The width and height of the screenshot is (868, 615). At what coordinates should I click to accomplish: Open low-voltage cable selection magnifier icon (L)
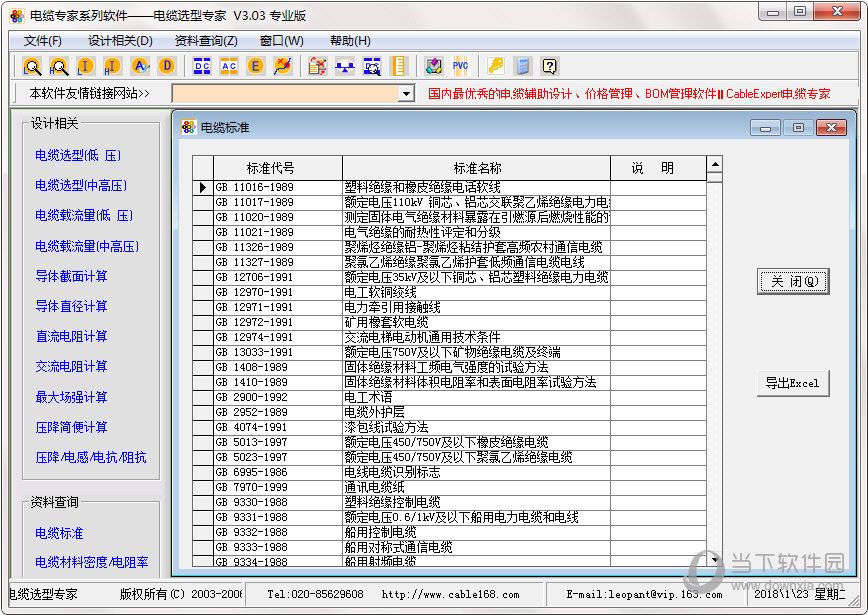coord(32,66)
